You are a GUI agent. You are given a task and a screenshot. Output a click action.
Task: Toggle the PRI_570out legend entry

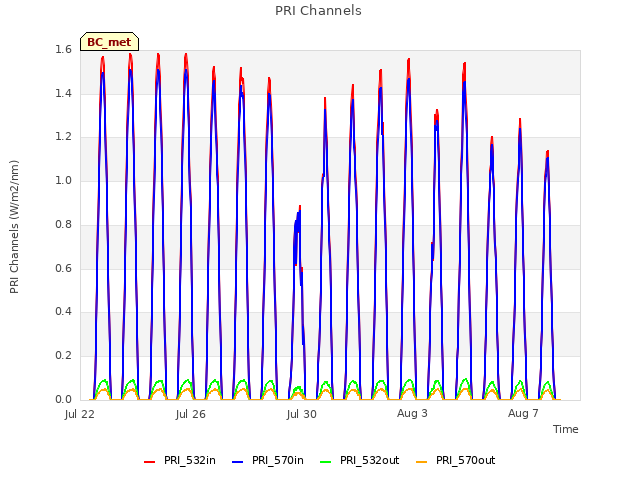tap(456, 461)
